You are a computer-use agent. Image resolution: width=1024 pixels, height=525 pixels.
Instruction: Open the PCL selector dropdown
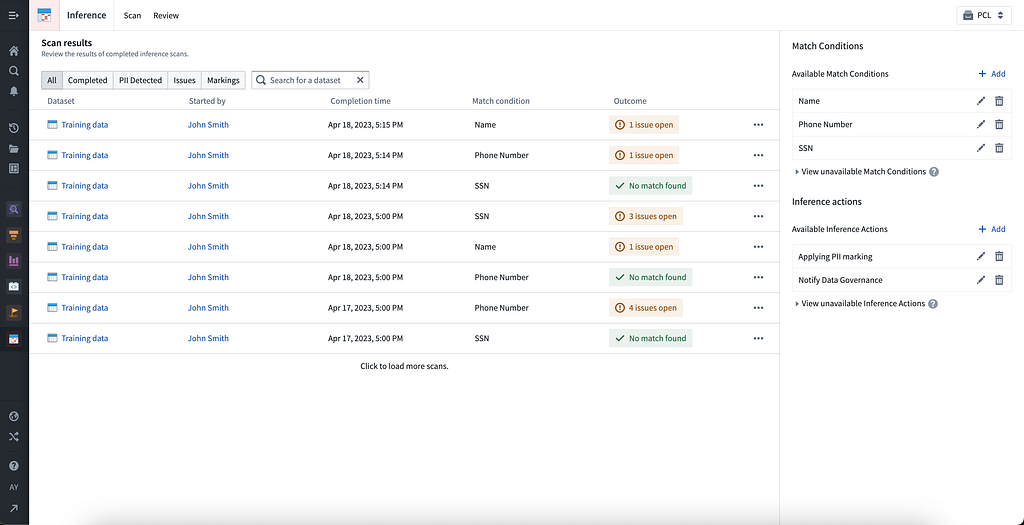click(x=984, y=15)
